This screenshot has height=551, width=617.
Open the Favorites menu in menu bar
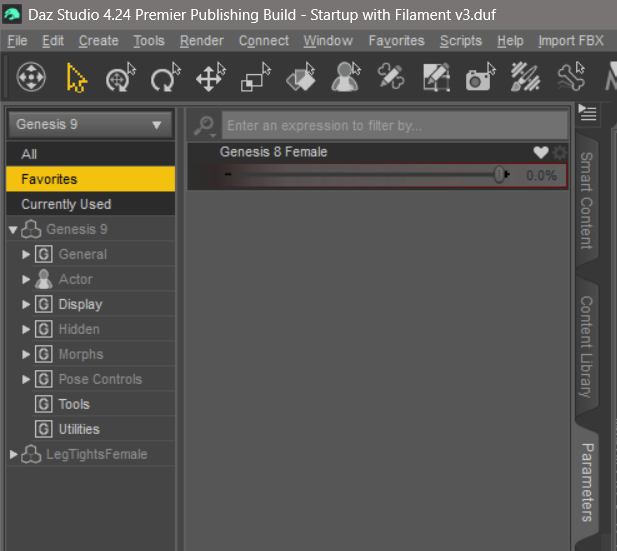[x=396, y=41]
